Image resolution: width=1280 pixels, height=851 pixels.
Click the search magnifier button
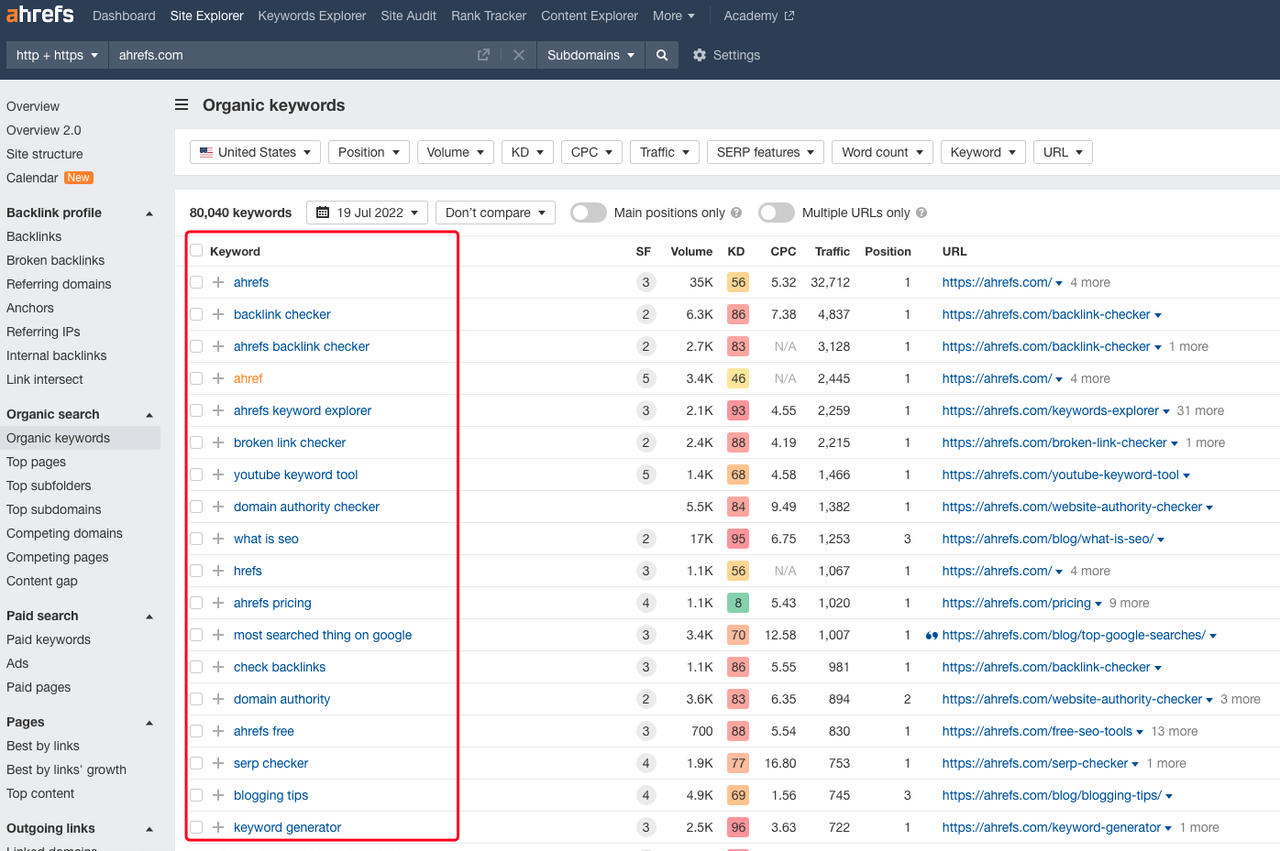point(661,55)
